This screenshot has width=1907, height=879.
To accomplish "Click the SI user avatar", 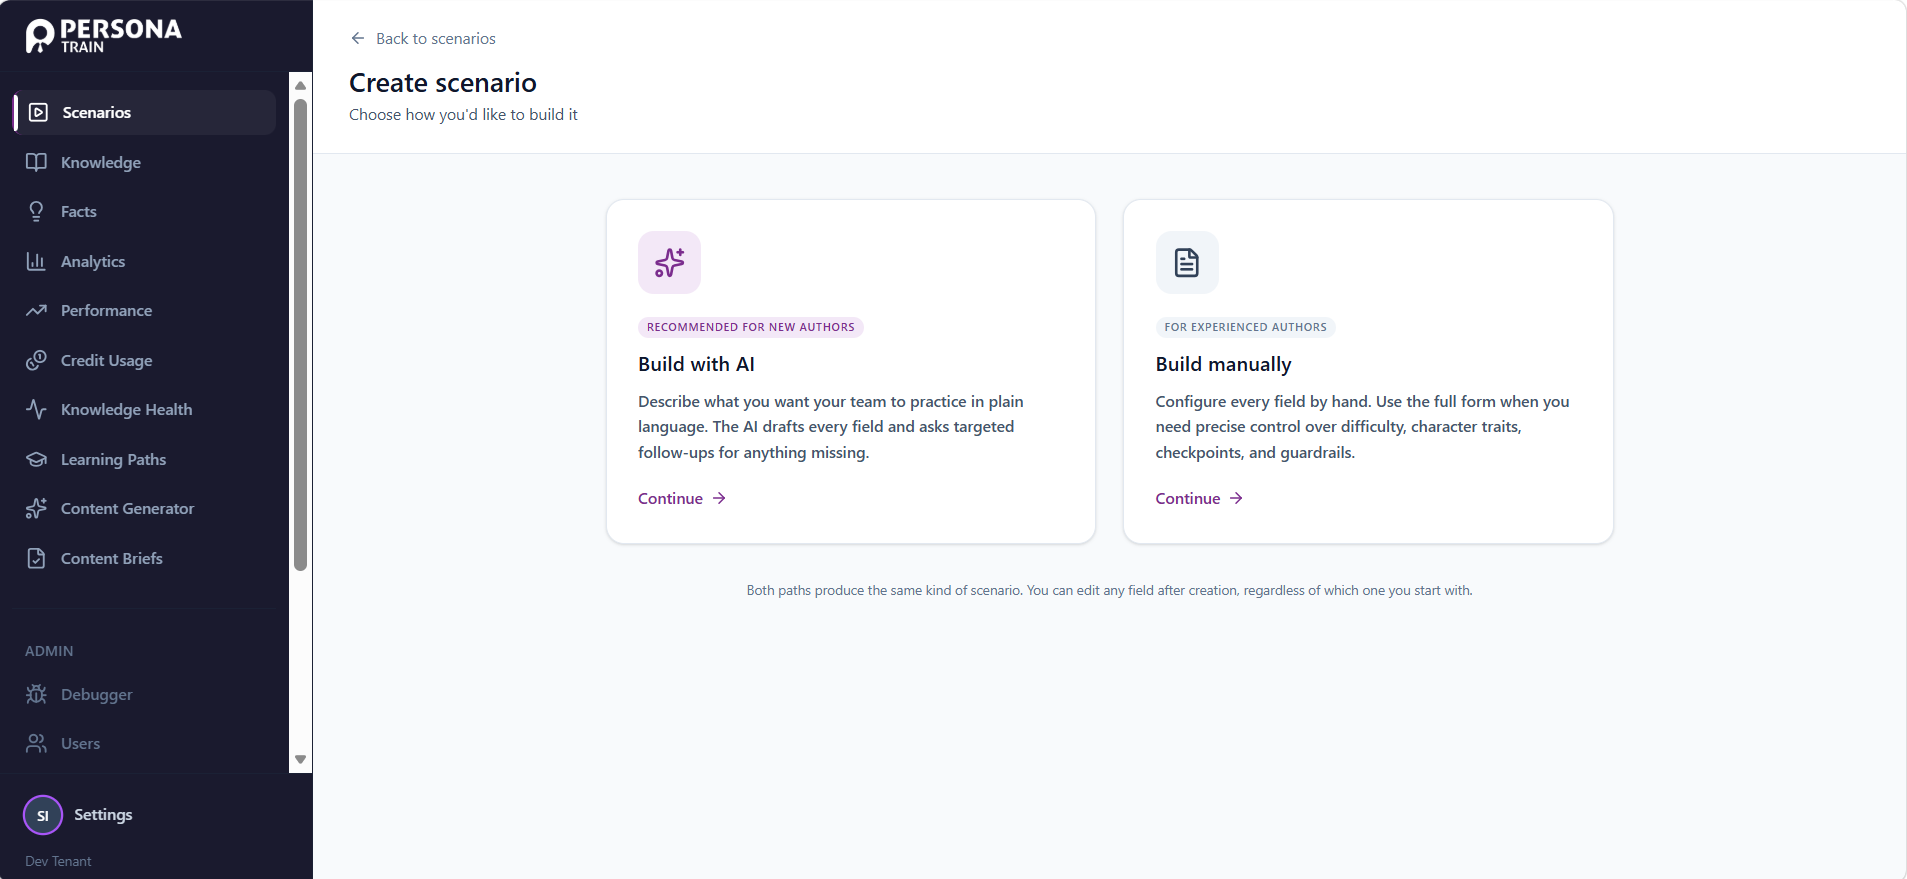I will pyautogui.click(x=43, y=815).
